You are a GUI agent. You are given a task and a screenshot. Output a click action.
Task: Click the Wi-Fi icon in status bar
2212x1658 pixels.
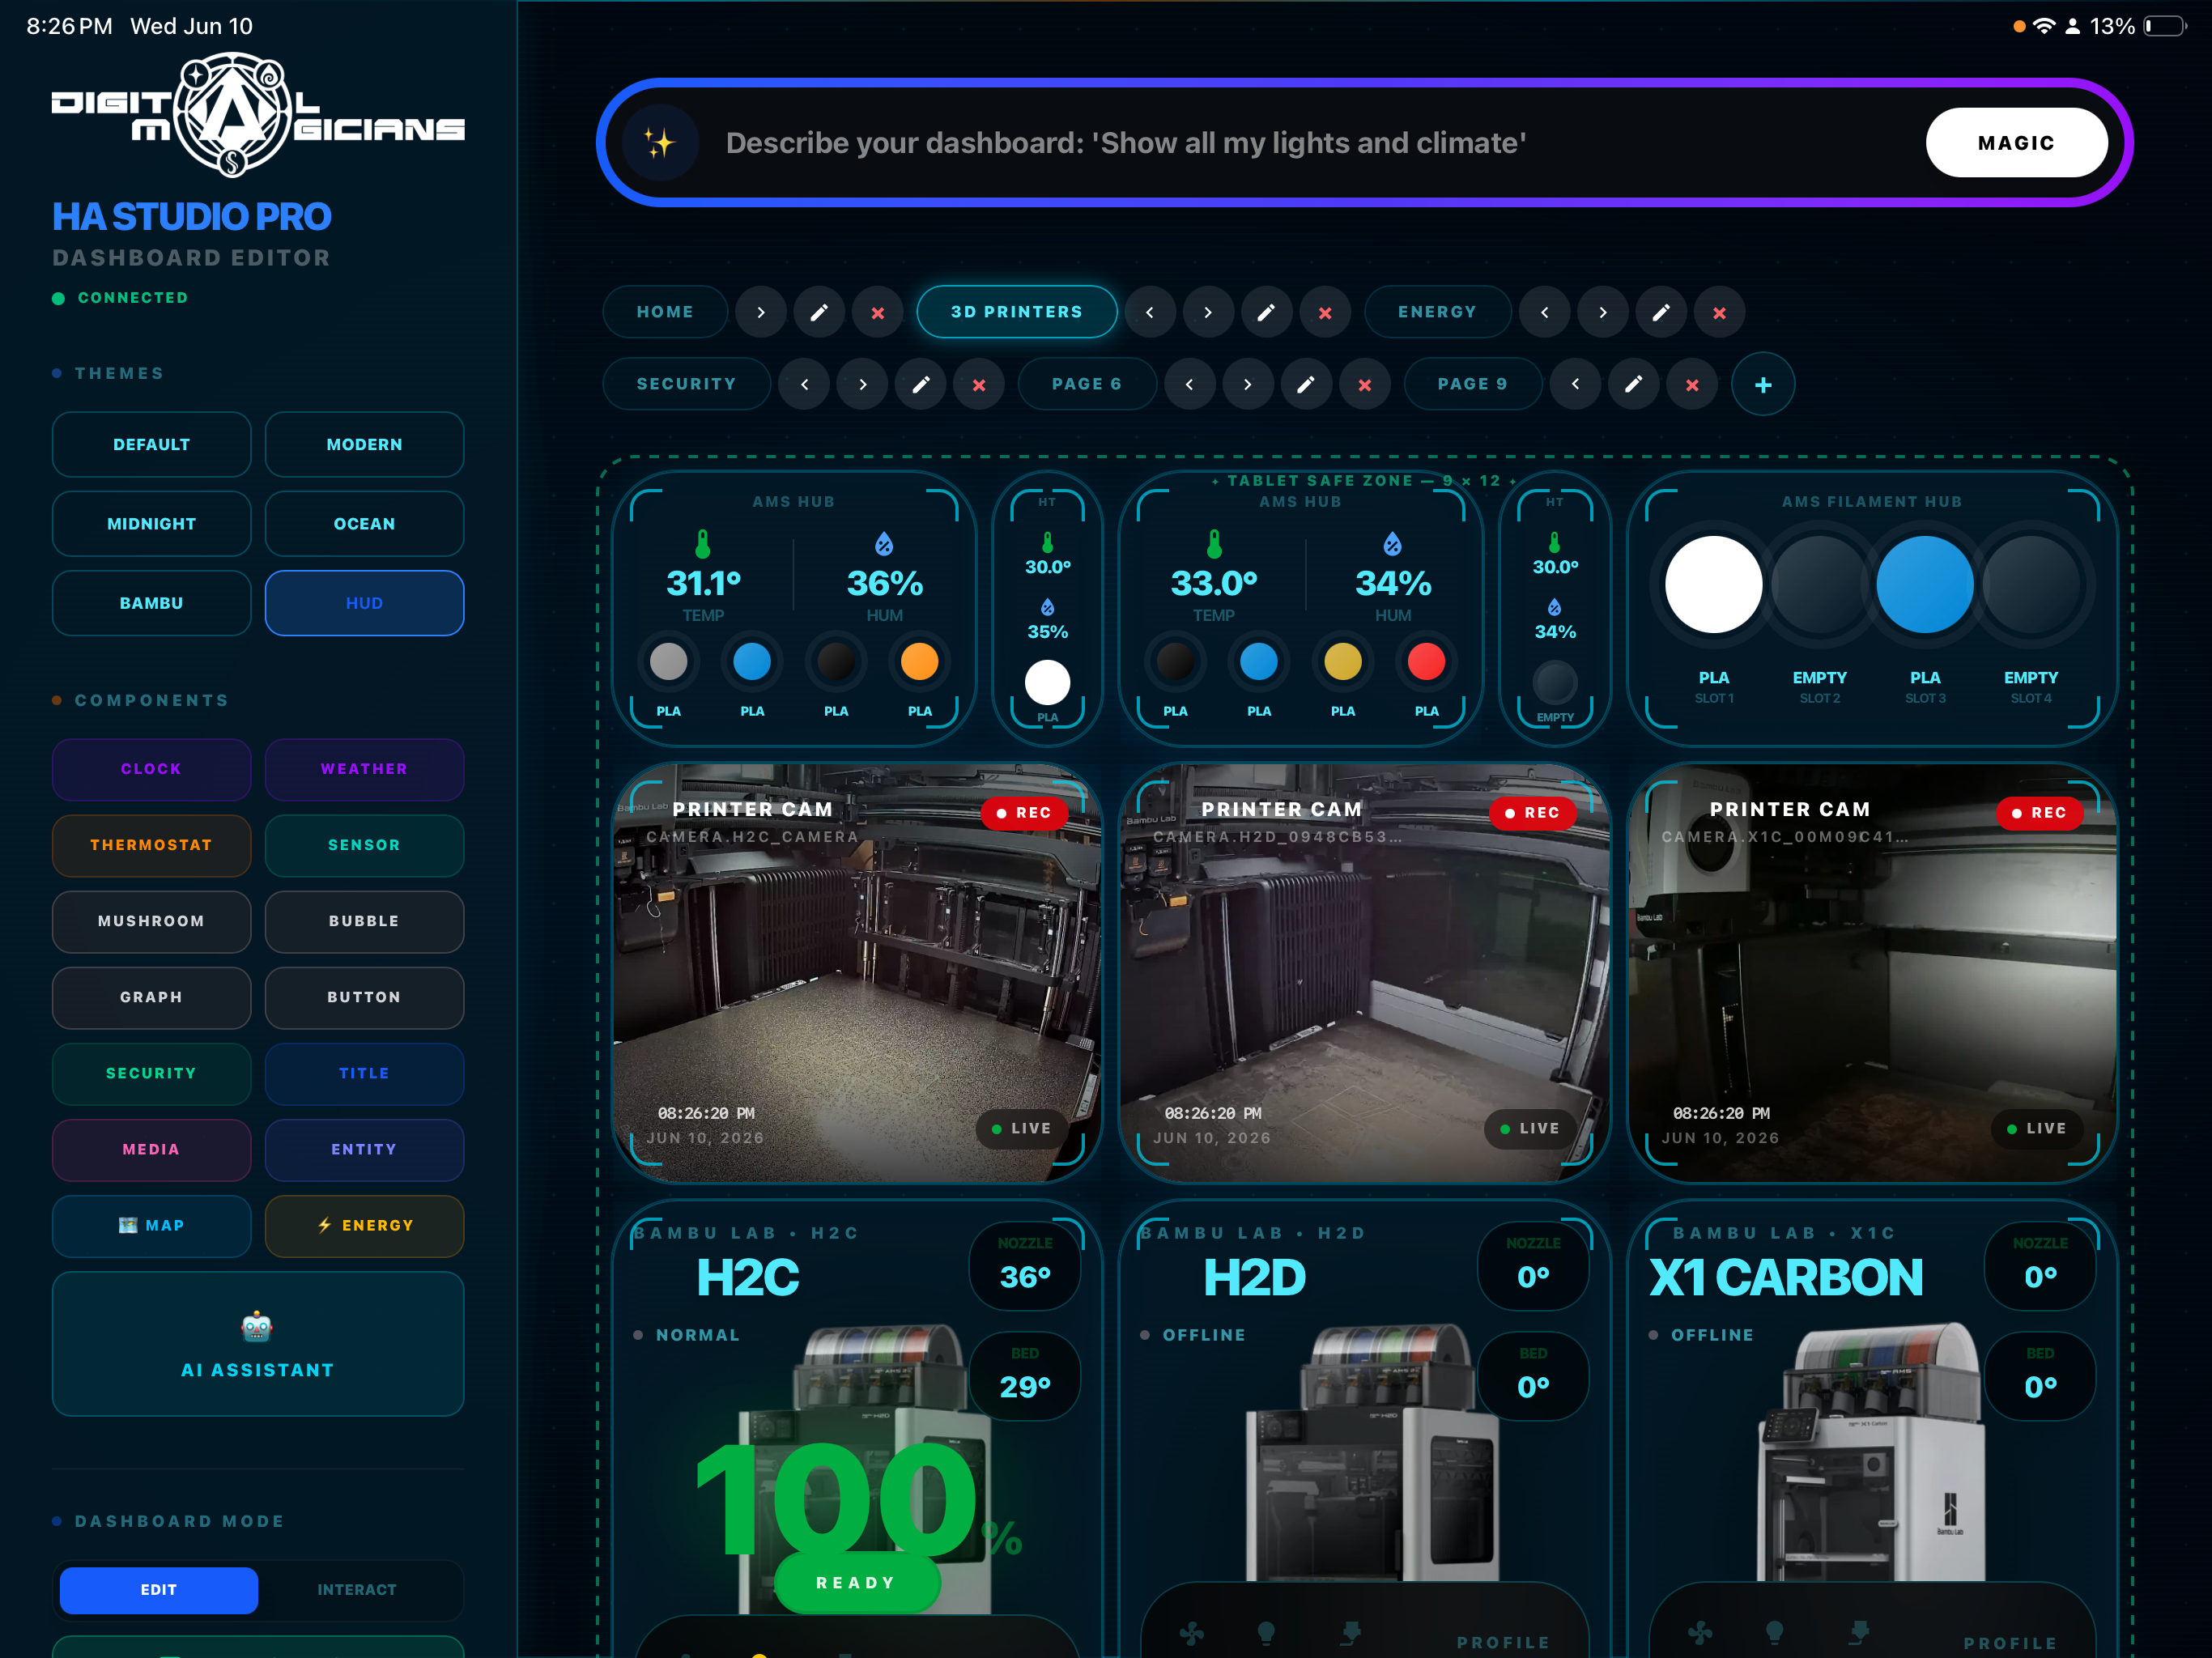2045,26
